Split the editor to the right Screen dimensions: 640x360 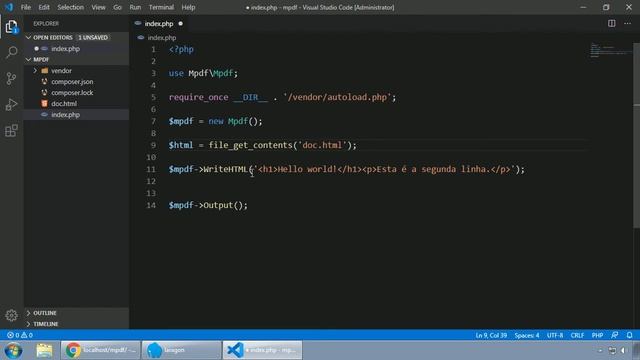pos(611,23)
